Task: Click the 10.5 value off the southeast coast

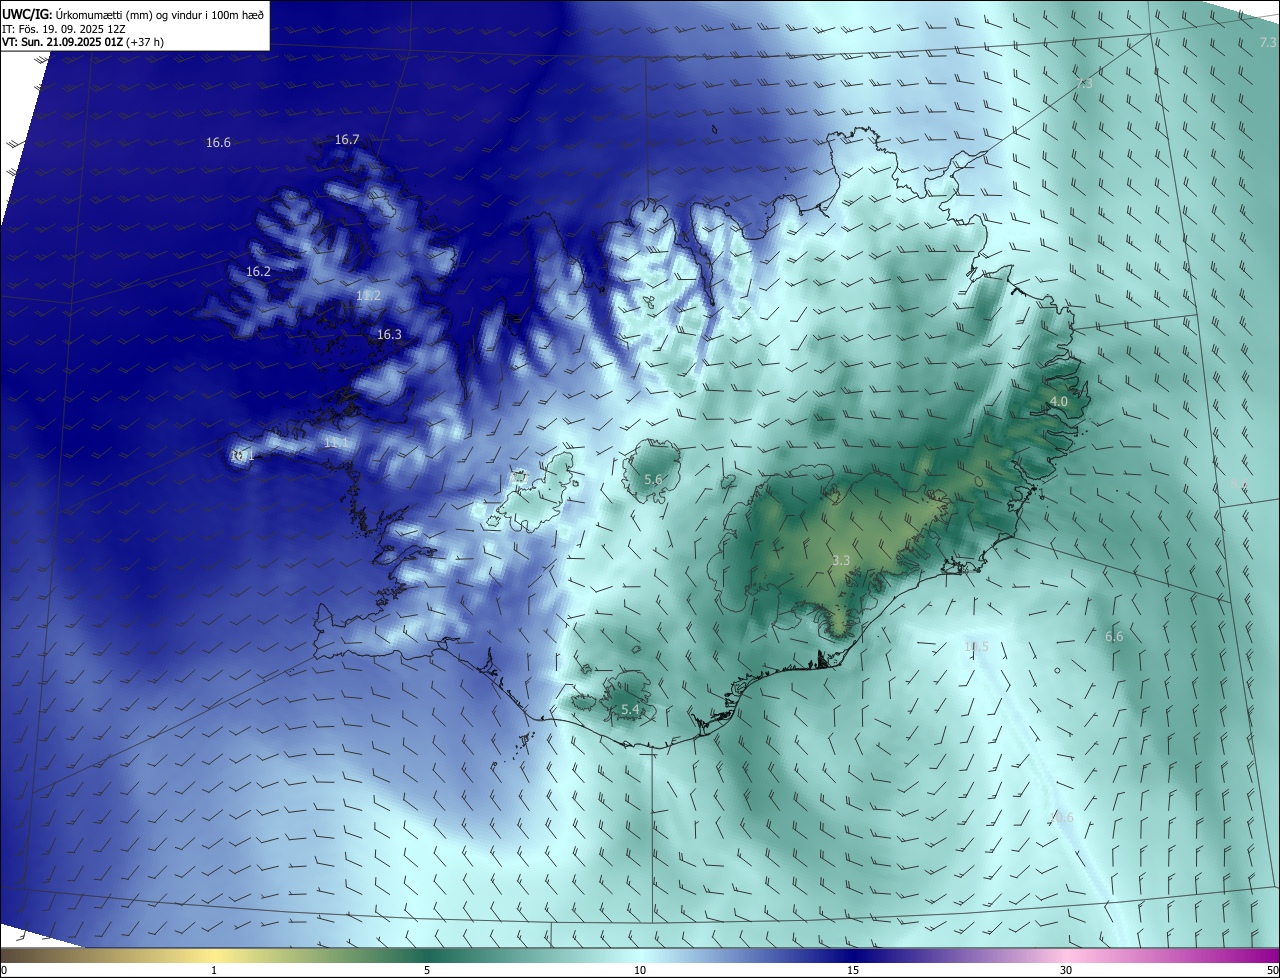Action: click(x=976, y=647)
